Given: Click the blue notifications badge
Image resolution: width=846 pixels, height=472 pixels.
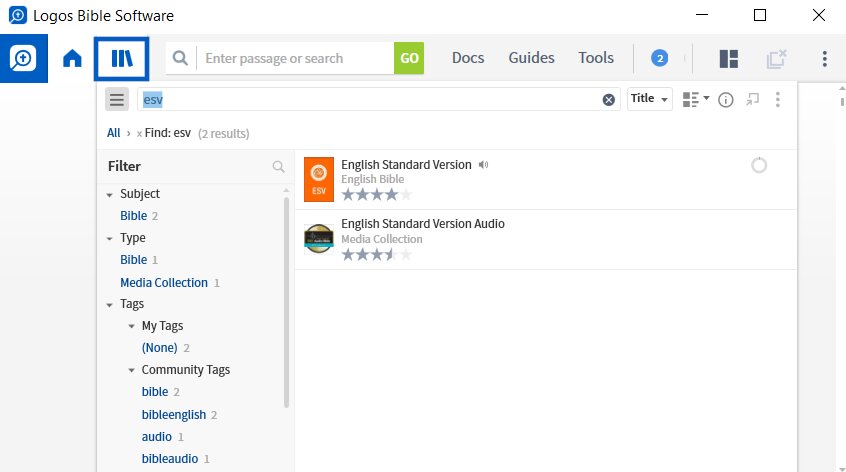Looking at the screenshot, I should click(x=659, y=58).
